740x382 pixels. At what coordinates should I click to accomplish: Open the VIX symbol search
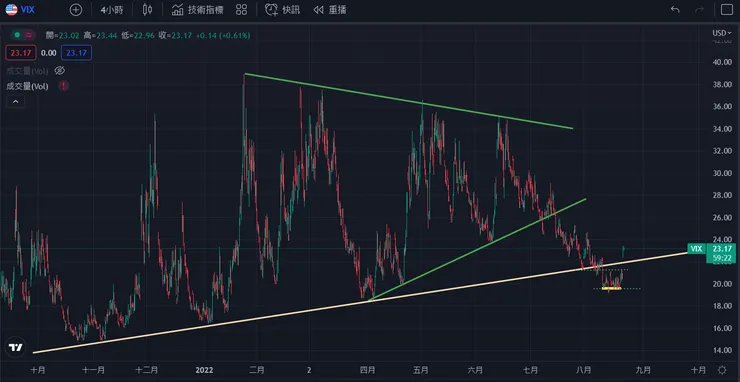pyautogui.click(x=28, y=9)
